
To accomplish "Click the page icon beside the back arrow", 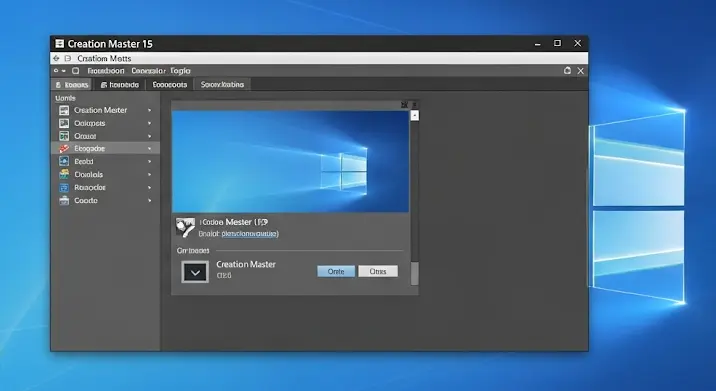I will pos(68,58).
